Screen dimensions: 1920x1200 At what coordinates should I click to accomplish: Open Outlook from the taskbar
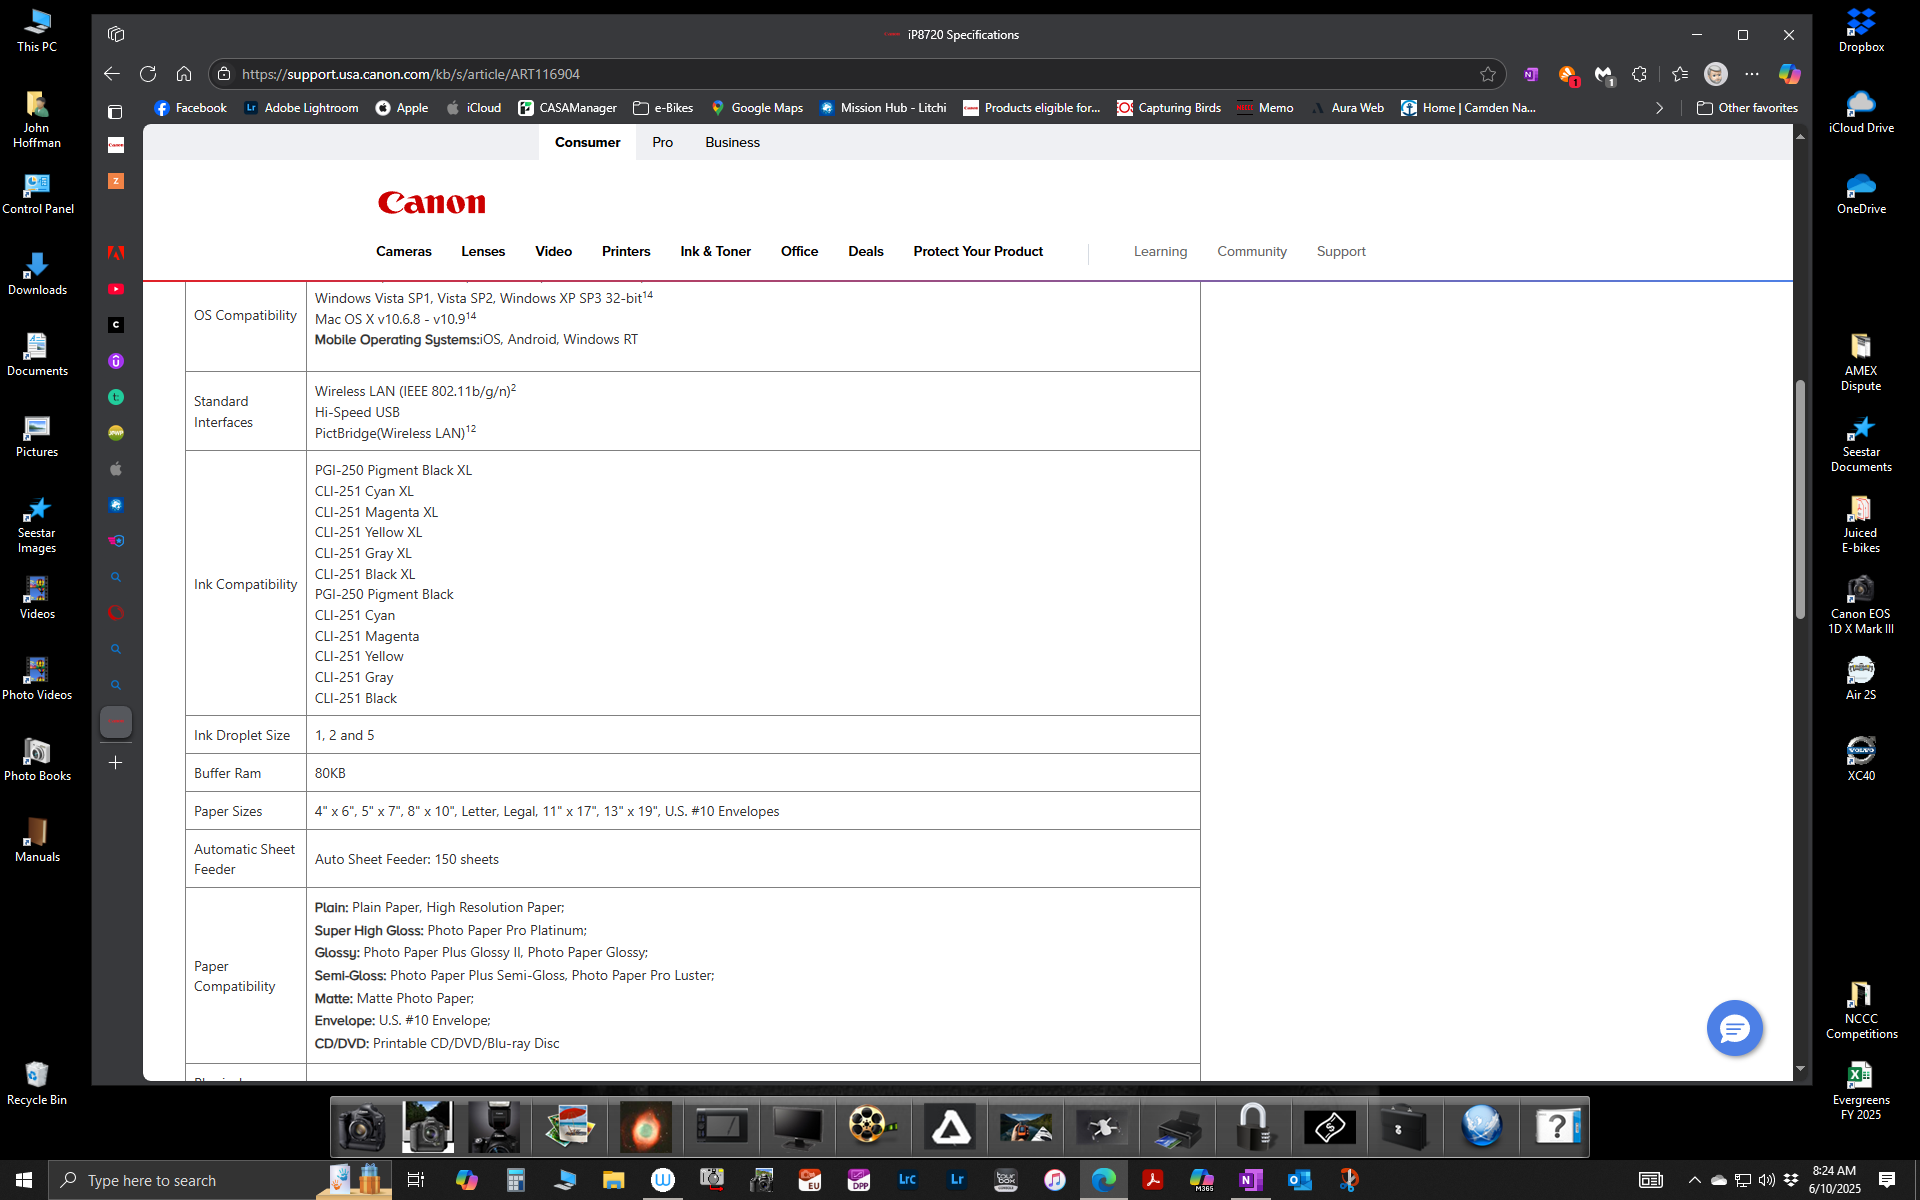(x=1299, y=1180)
